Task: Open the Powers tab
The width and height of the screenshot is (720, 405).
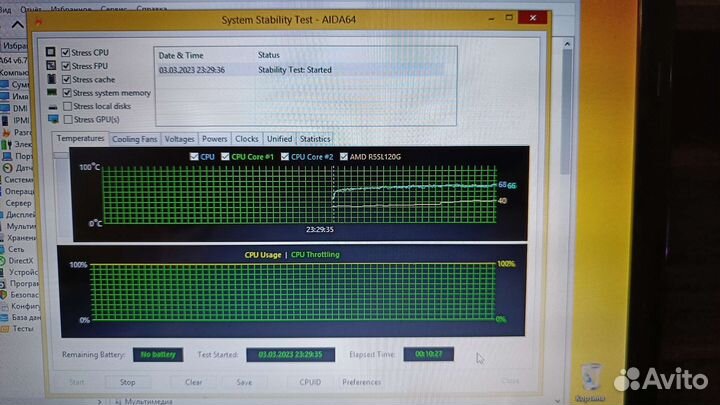Action: click(214, 139)
